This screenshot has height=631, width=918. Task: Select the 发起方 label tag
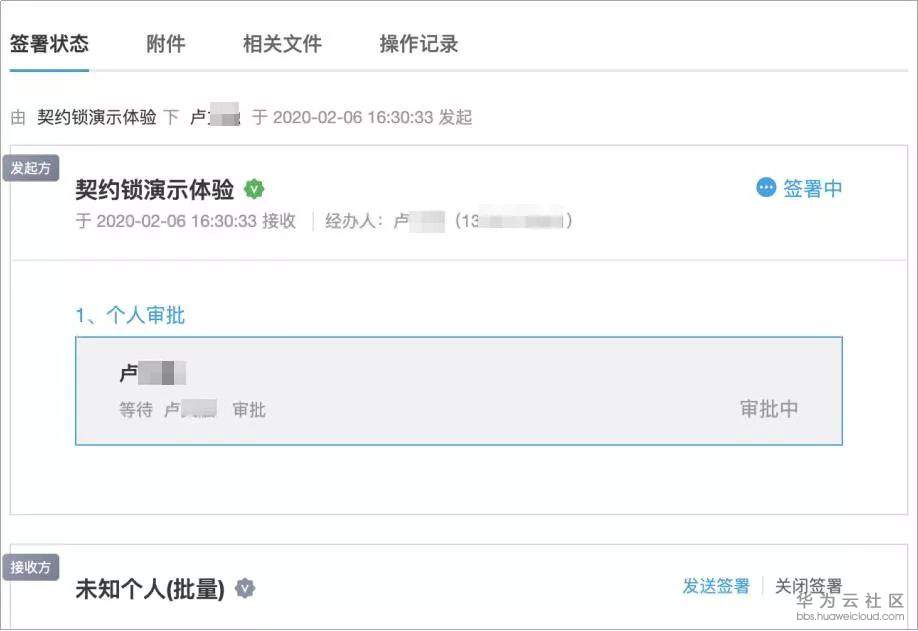31,168
